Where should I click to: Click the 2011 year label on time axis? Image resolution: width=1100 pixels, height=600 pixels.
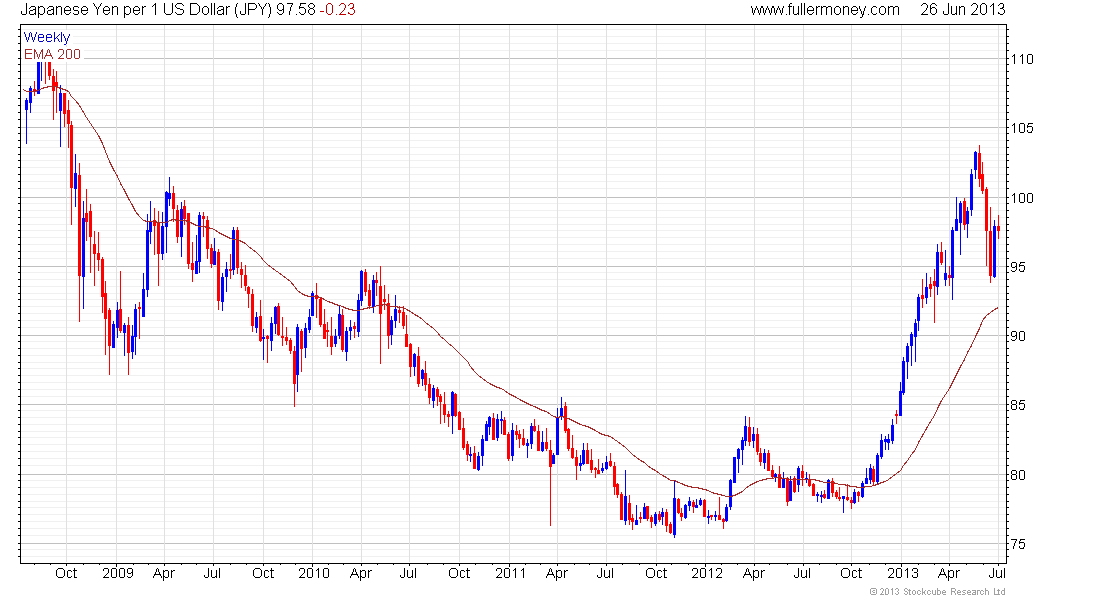coord(511,573)
